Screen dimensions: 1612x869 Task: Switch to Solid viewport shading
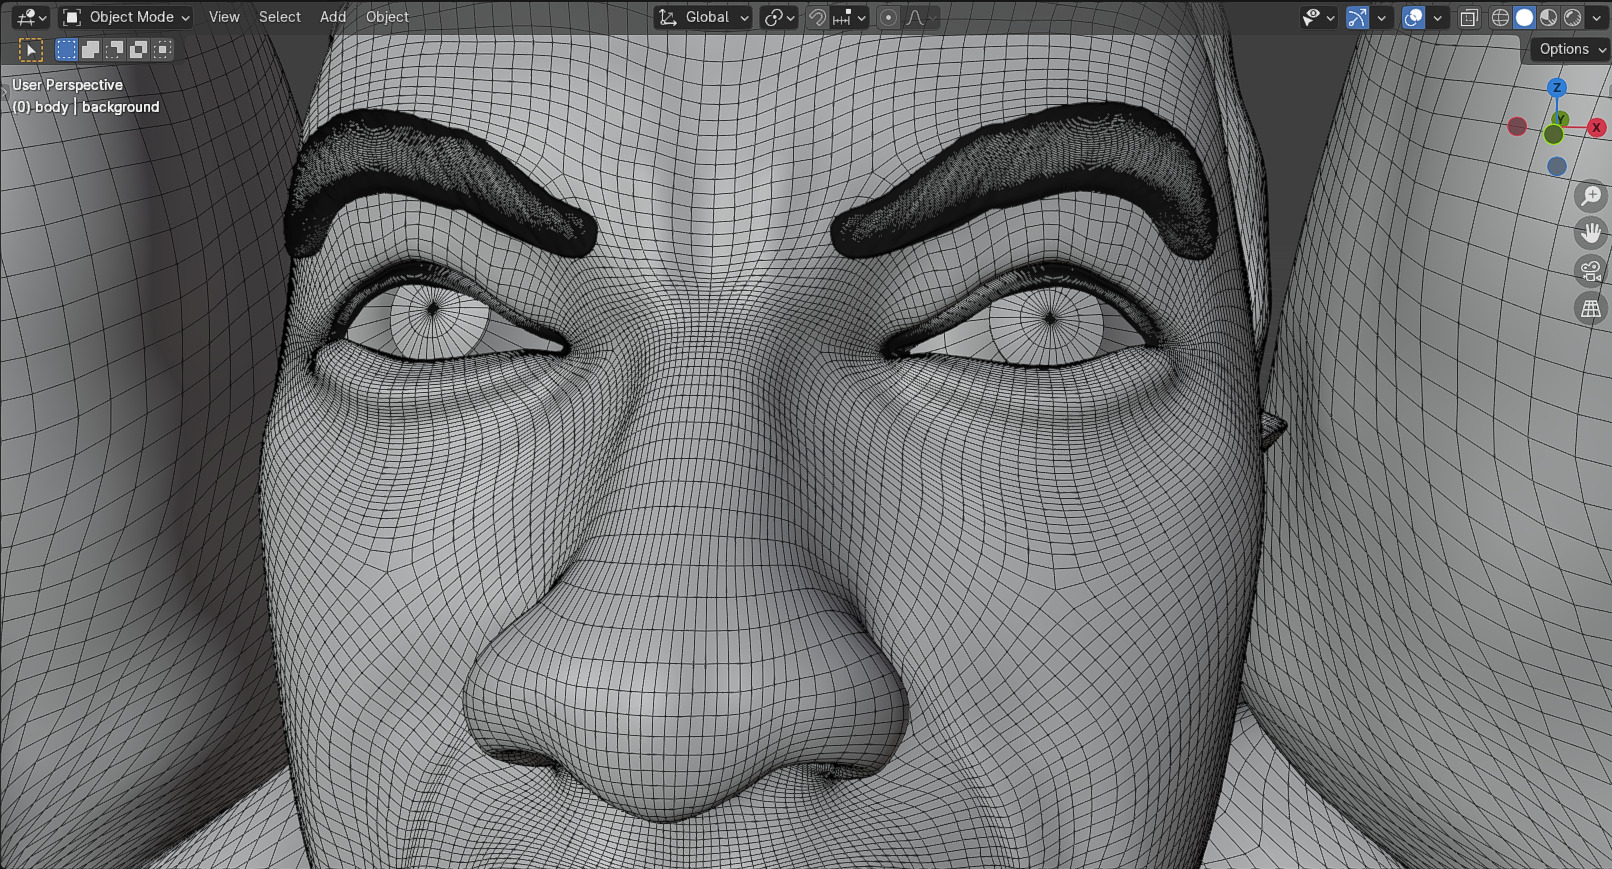coord(1524,17)
